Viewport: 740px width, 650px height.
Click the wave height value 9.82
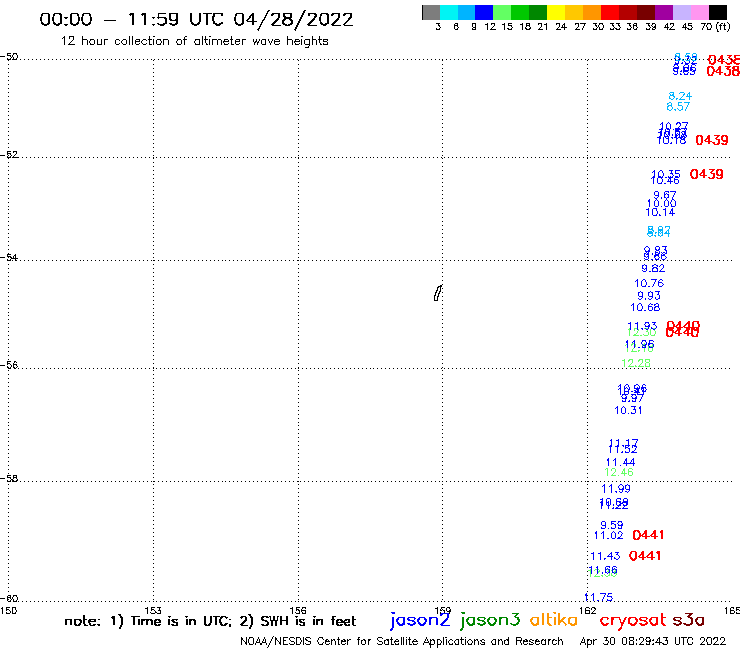(653, 269)
